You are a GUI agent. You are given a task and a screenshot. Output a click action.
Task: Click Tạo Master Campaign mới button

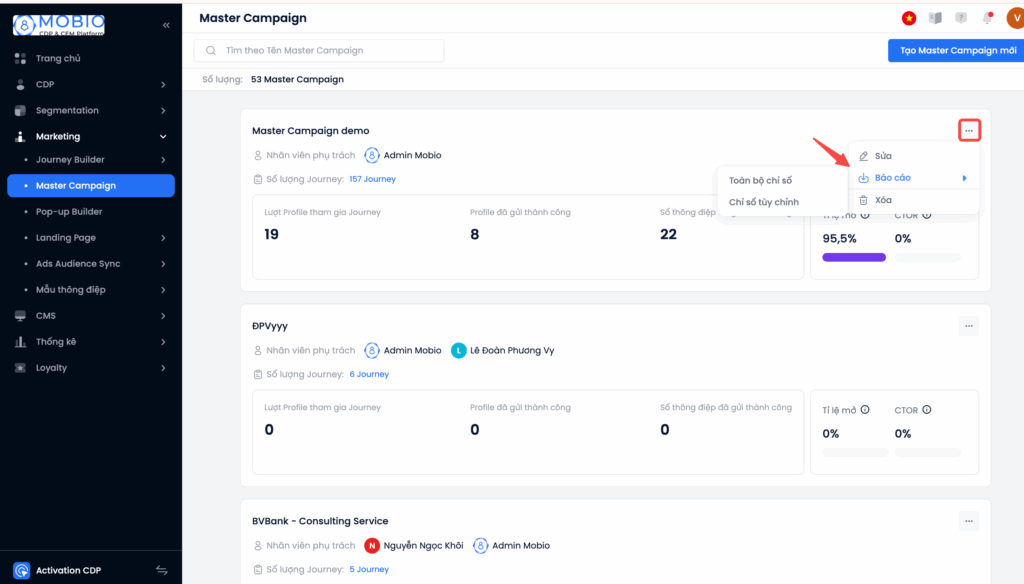[x=955, y=51]
